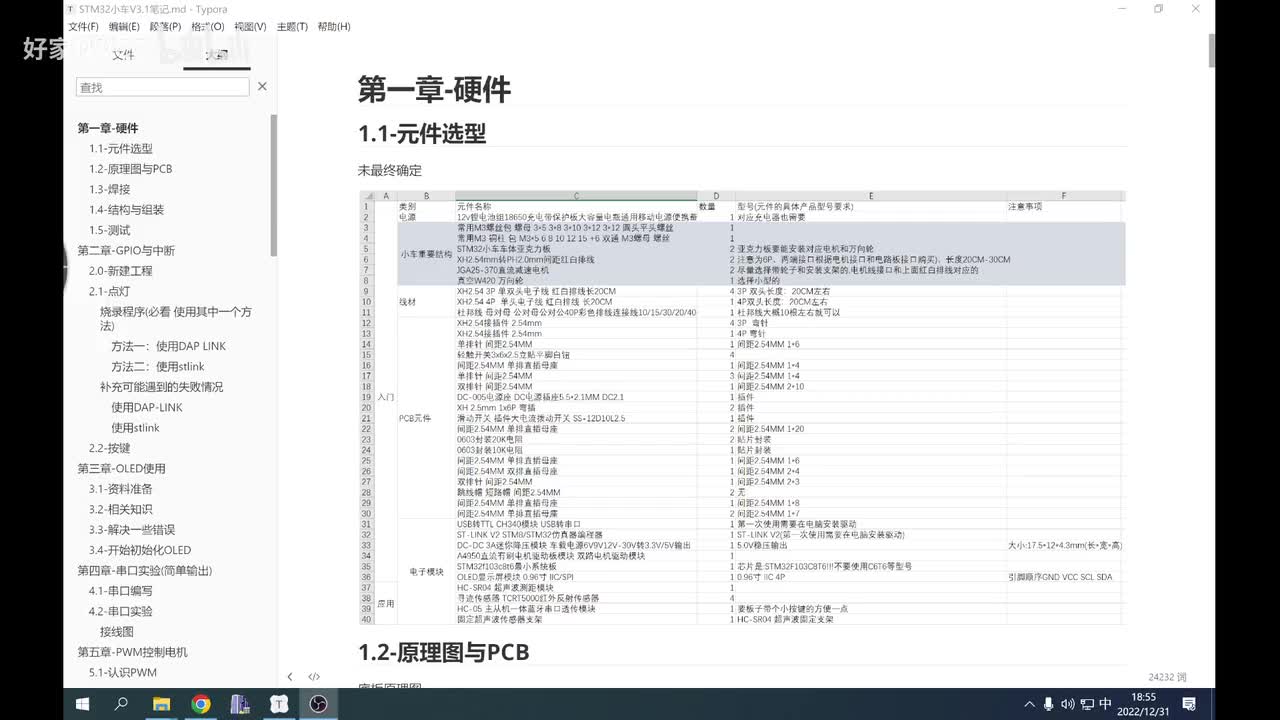The height and width of the screenshot is (720, 1280).
Task: Open Windows taskbar search
Action: [x=122, y=703]
